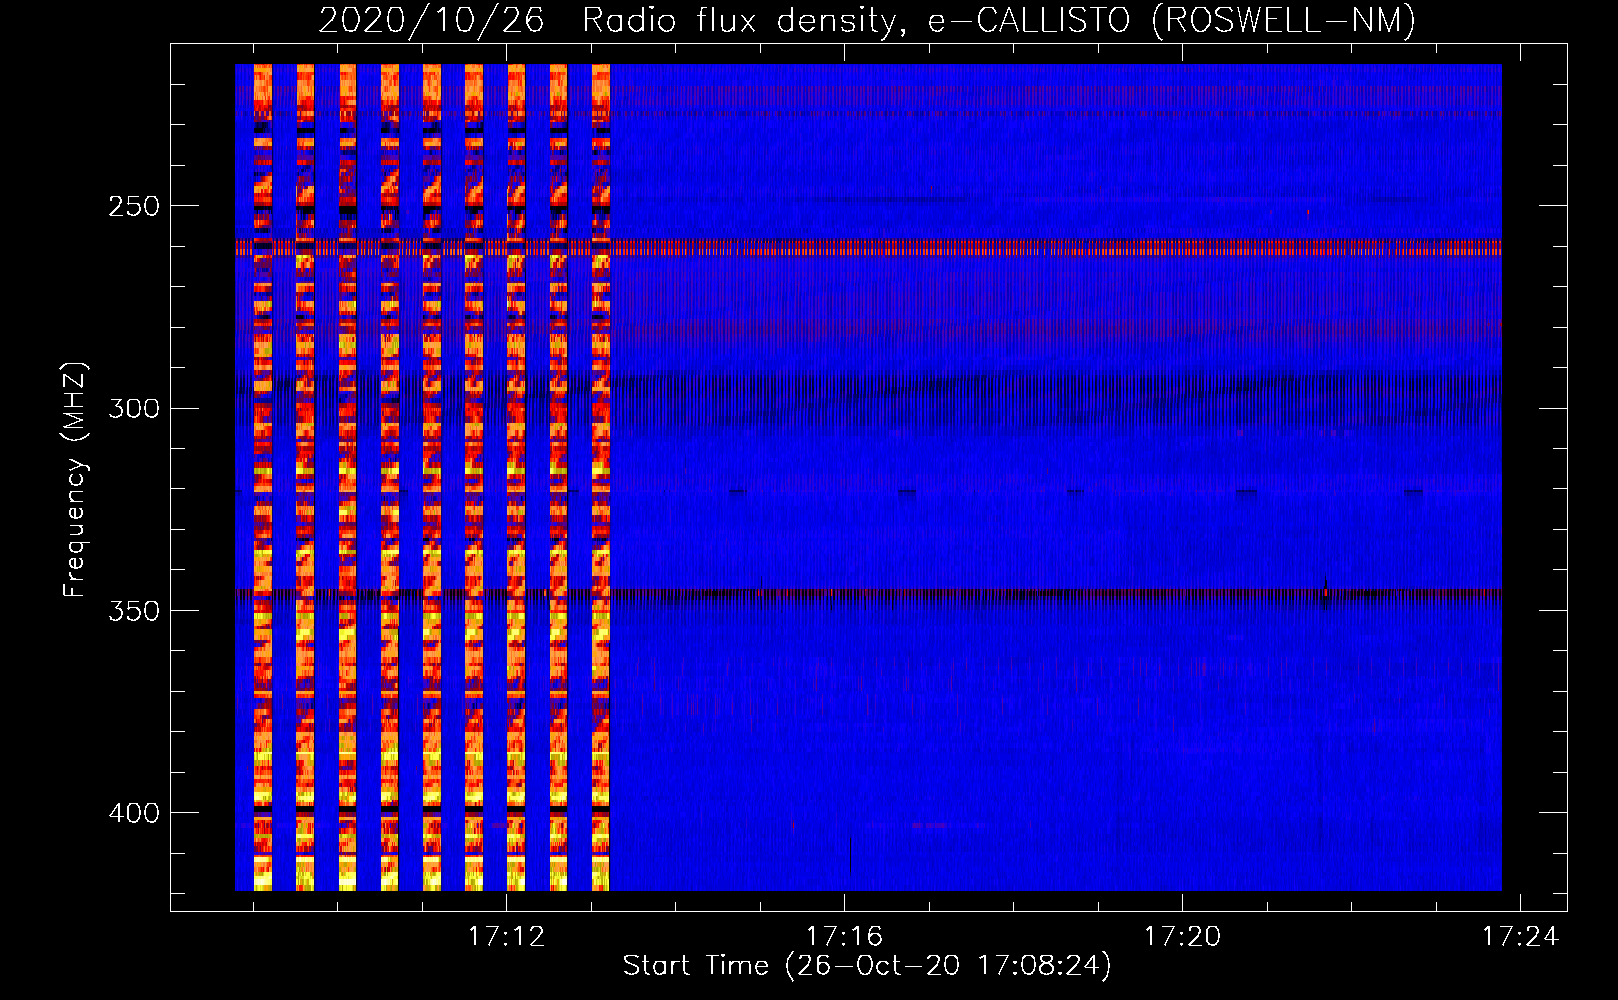
Task: Click the 400 frequency tick label
Action: point(133,814)
